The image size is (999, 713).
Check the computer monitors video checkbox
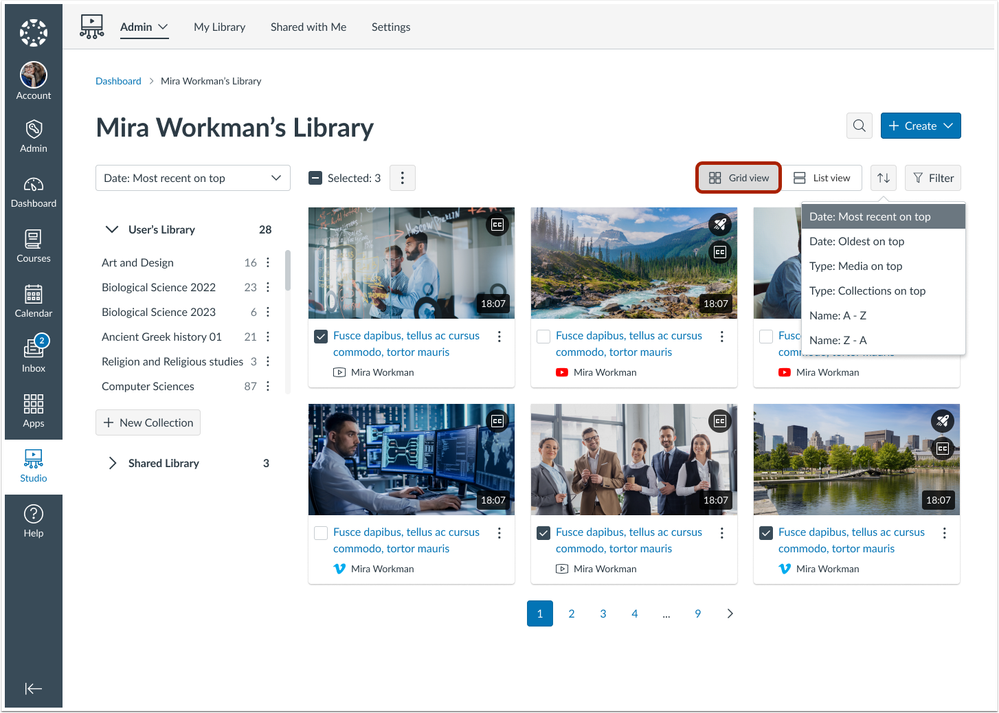point(321,533)
